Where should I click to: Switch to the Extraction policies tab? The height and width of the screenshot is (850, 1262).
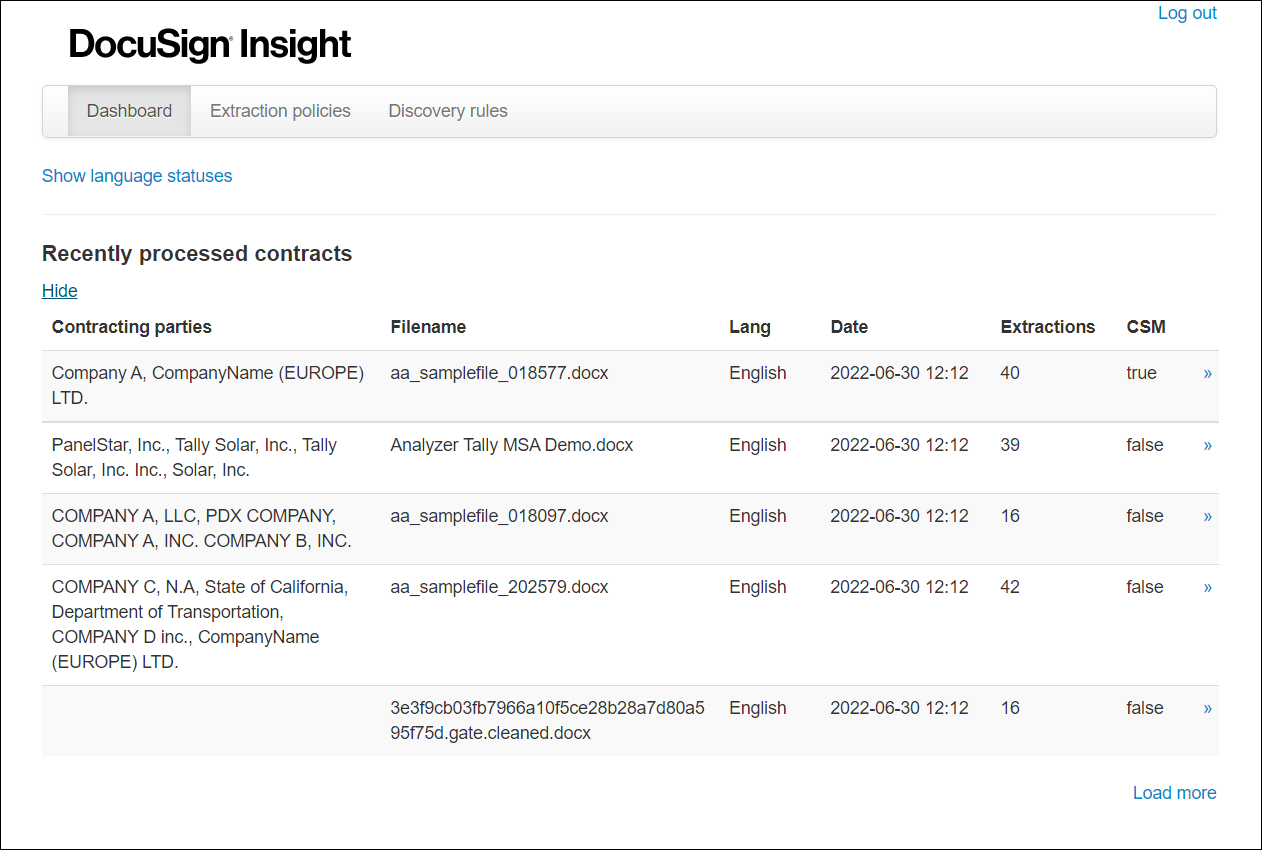(x=280, y=110)
